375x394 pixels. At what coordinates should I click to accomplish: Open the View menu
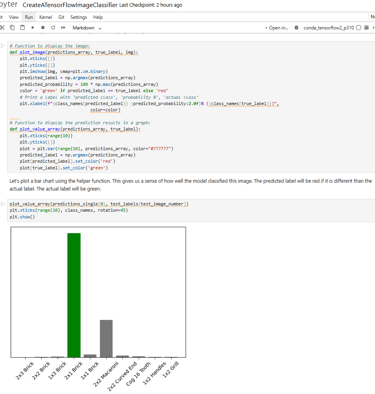coord(14,17)
